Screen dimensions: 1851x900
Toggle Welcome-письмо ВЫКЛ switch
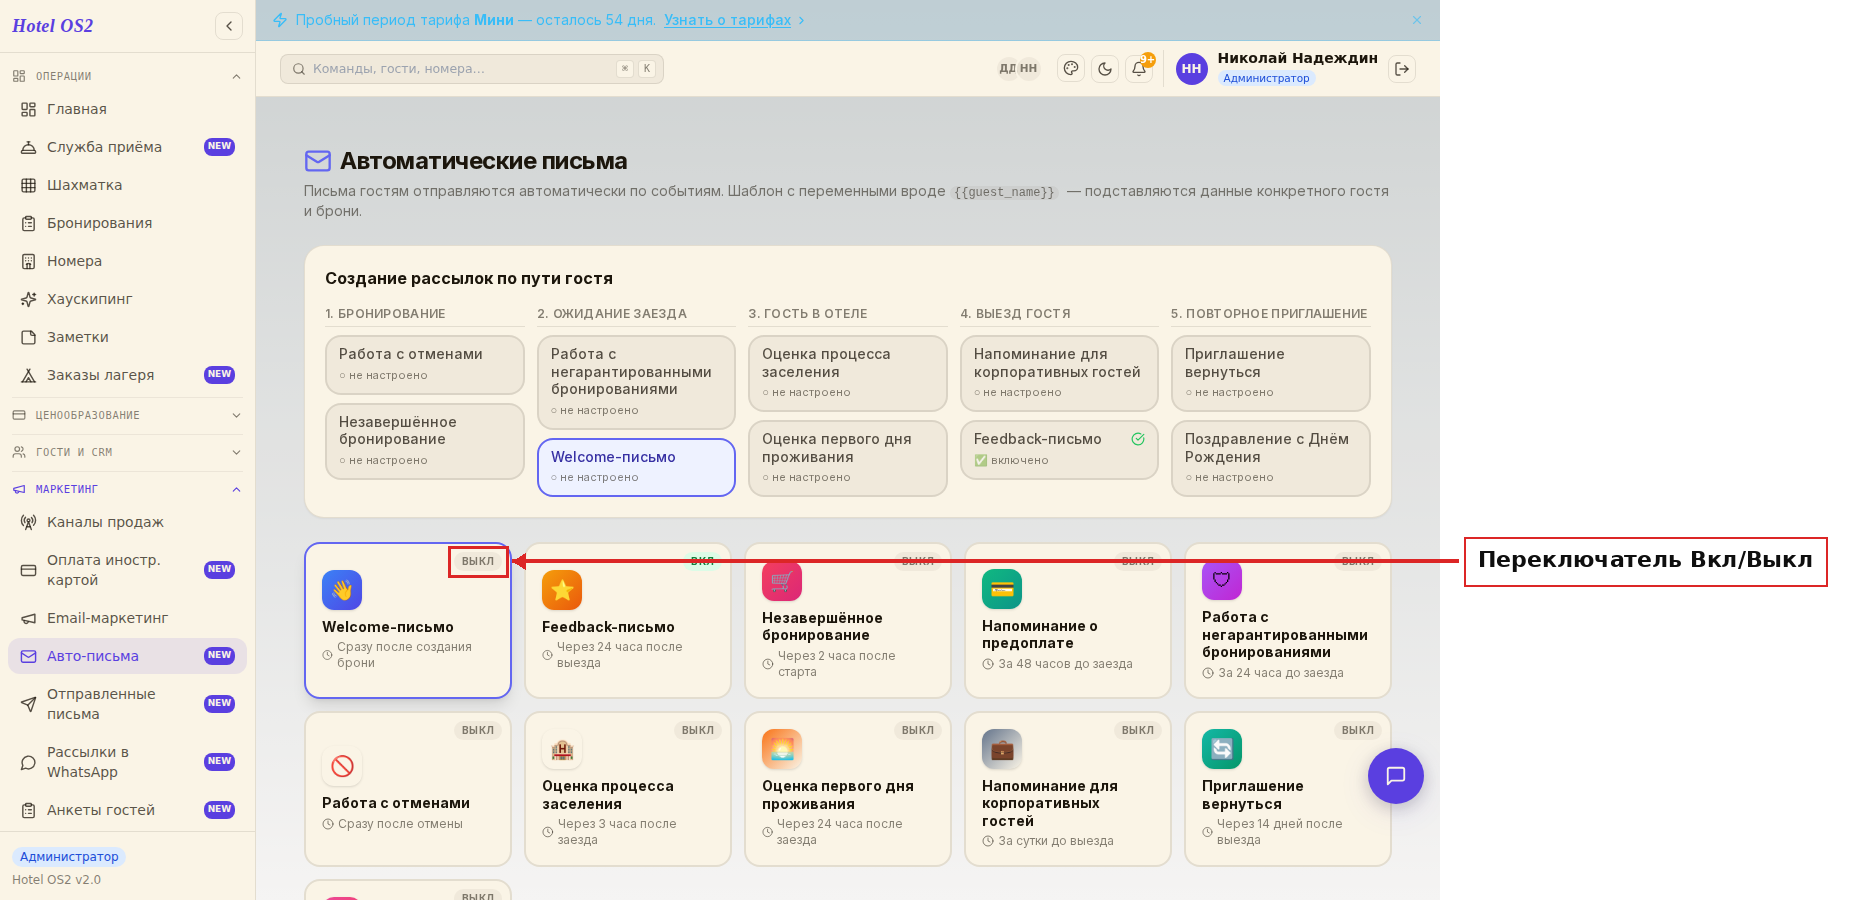pos(478,561)
